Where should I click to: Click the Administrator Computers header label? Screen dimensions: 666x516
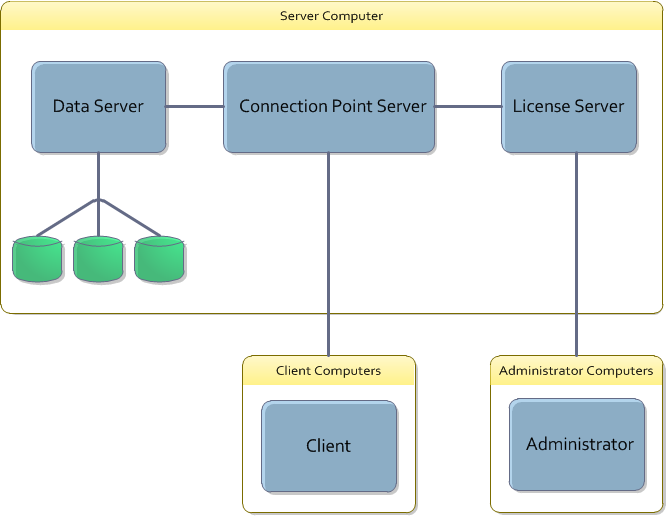(x=576, y=371)
